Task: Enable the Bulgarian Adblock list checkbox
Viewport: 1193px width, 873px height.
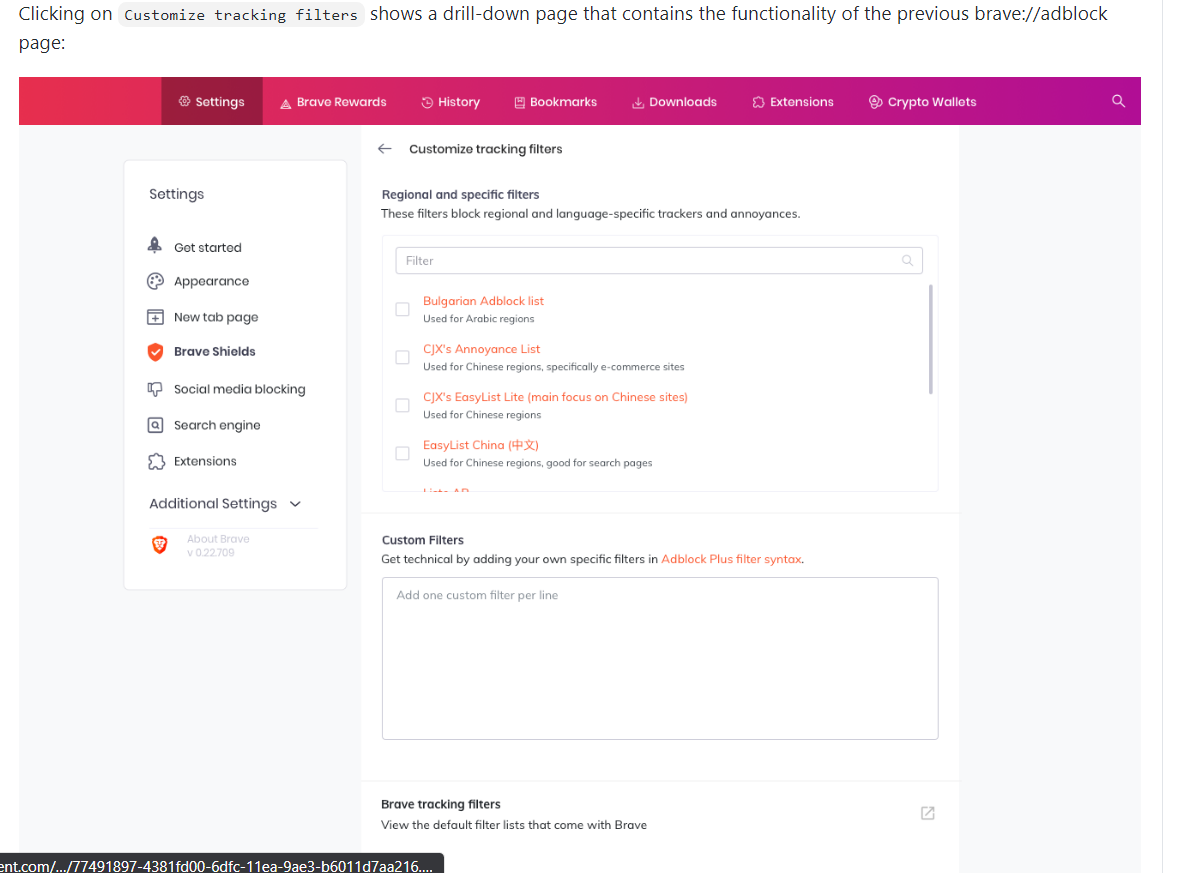Action: [x=402, y=309]
